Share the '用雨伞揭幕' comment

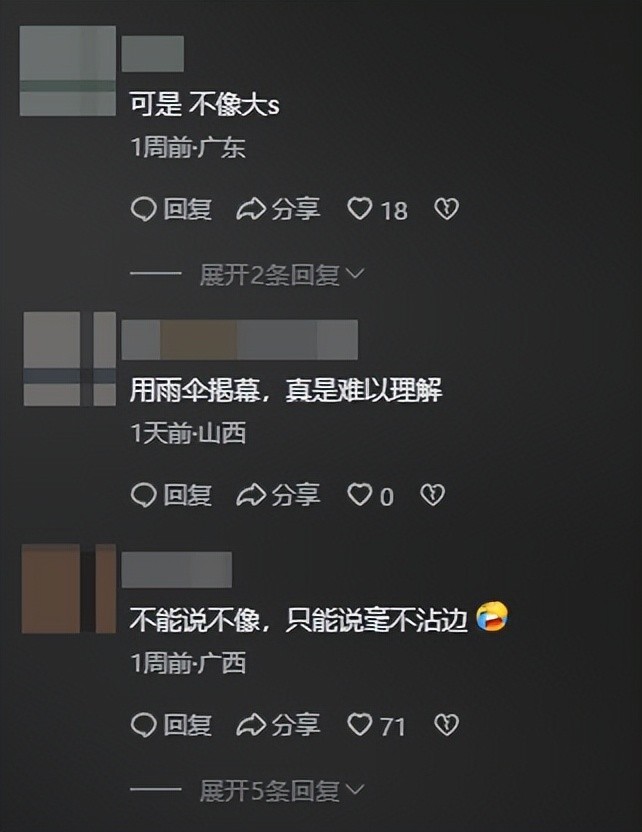tap(278, 496)
